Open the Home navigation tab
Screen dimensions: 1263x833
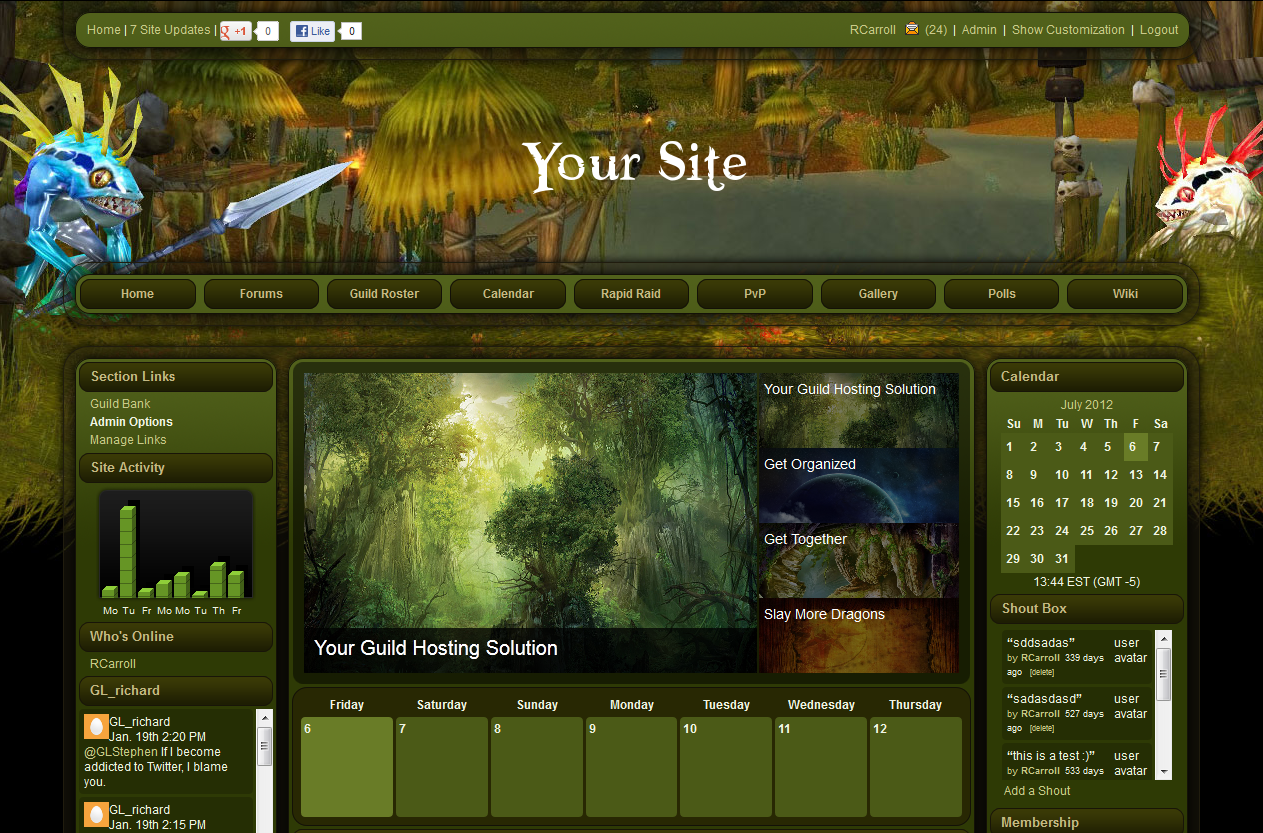point(138,294)
